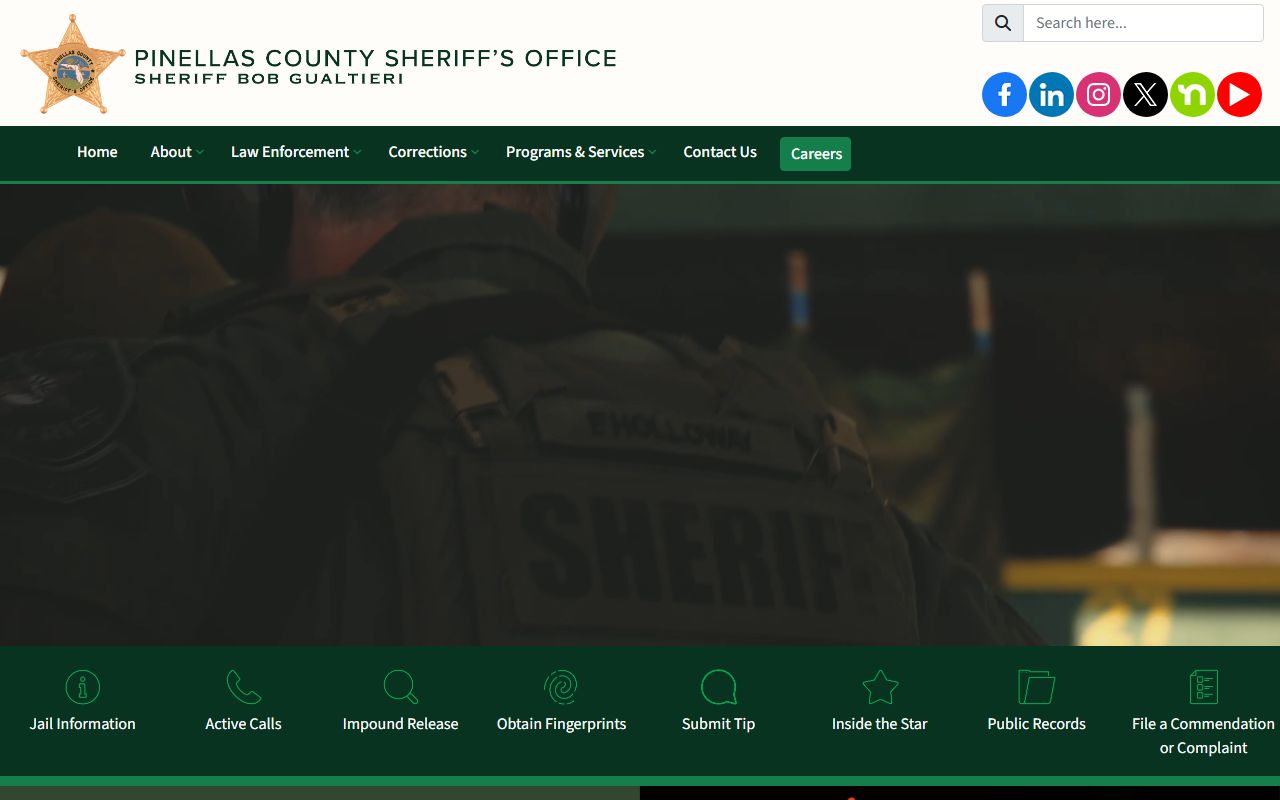The height and width of the screenshot is (800, 1280).
Task: Open the About menu item
Action: coord(171,152)
